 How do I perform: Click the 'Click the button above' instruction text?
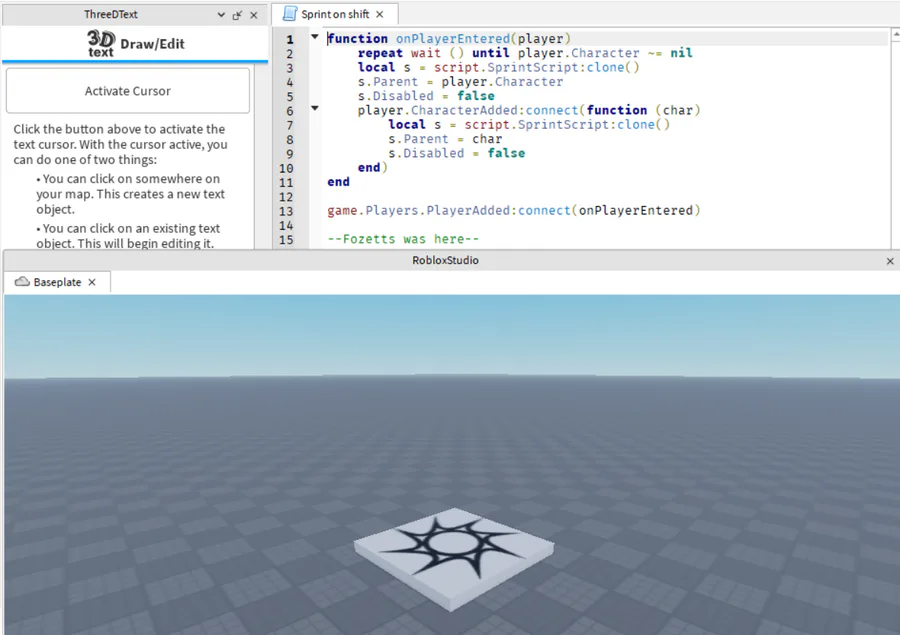pyautogui.click(x=121, y=144)
